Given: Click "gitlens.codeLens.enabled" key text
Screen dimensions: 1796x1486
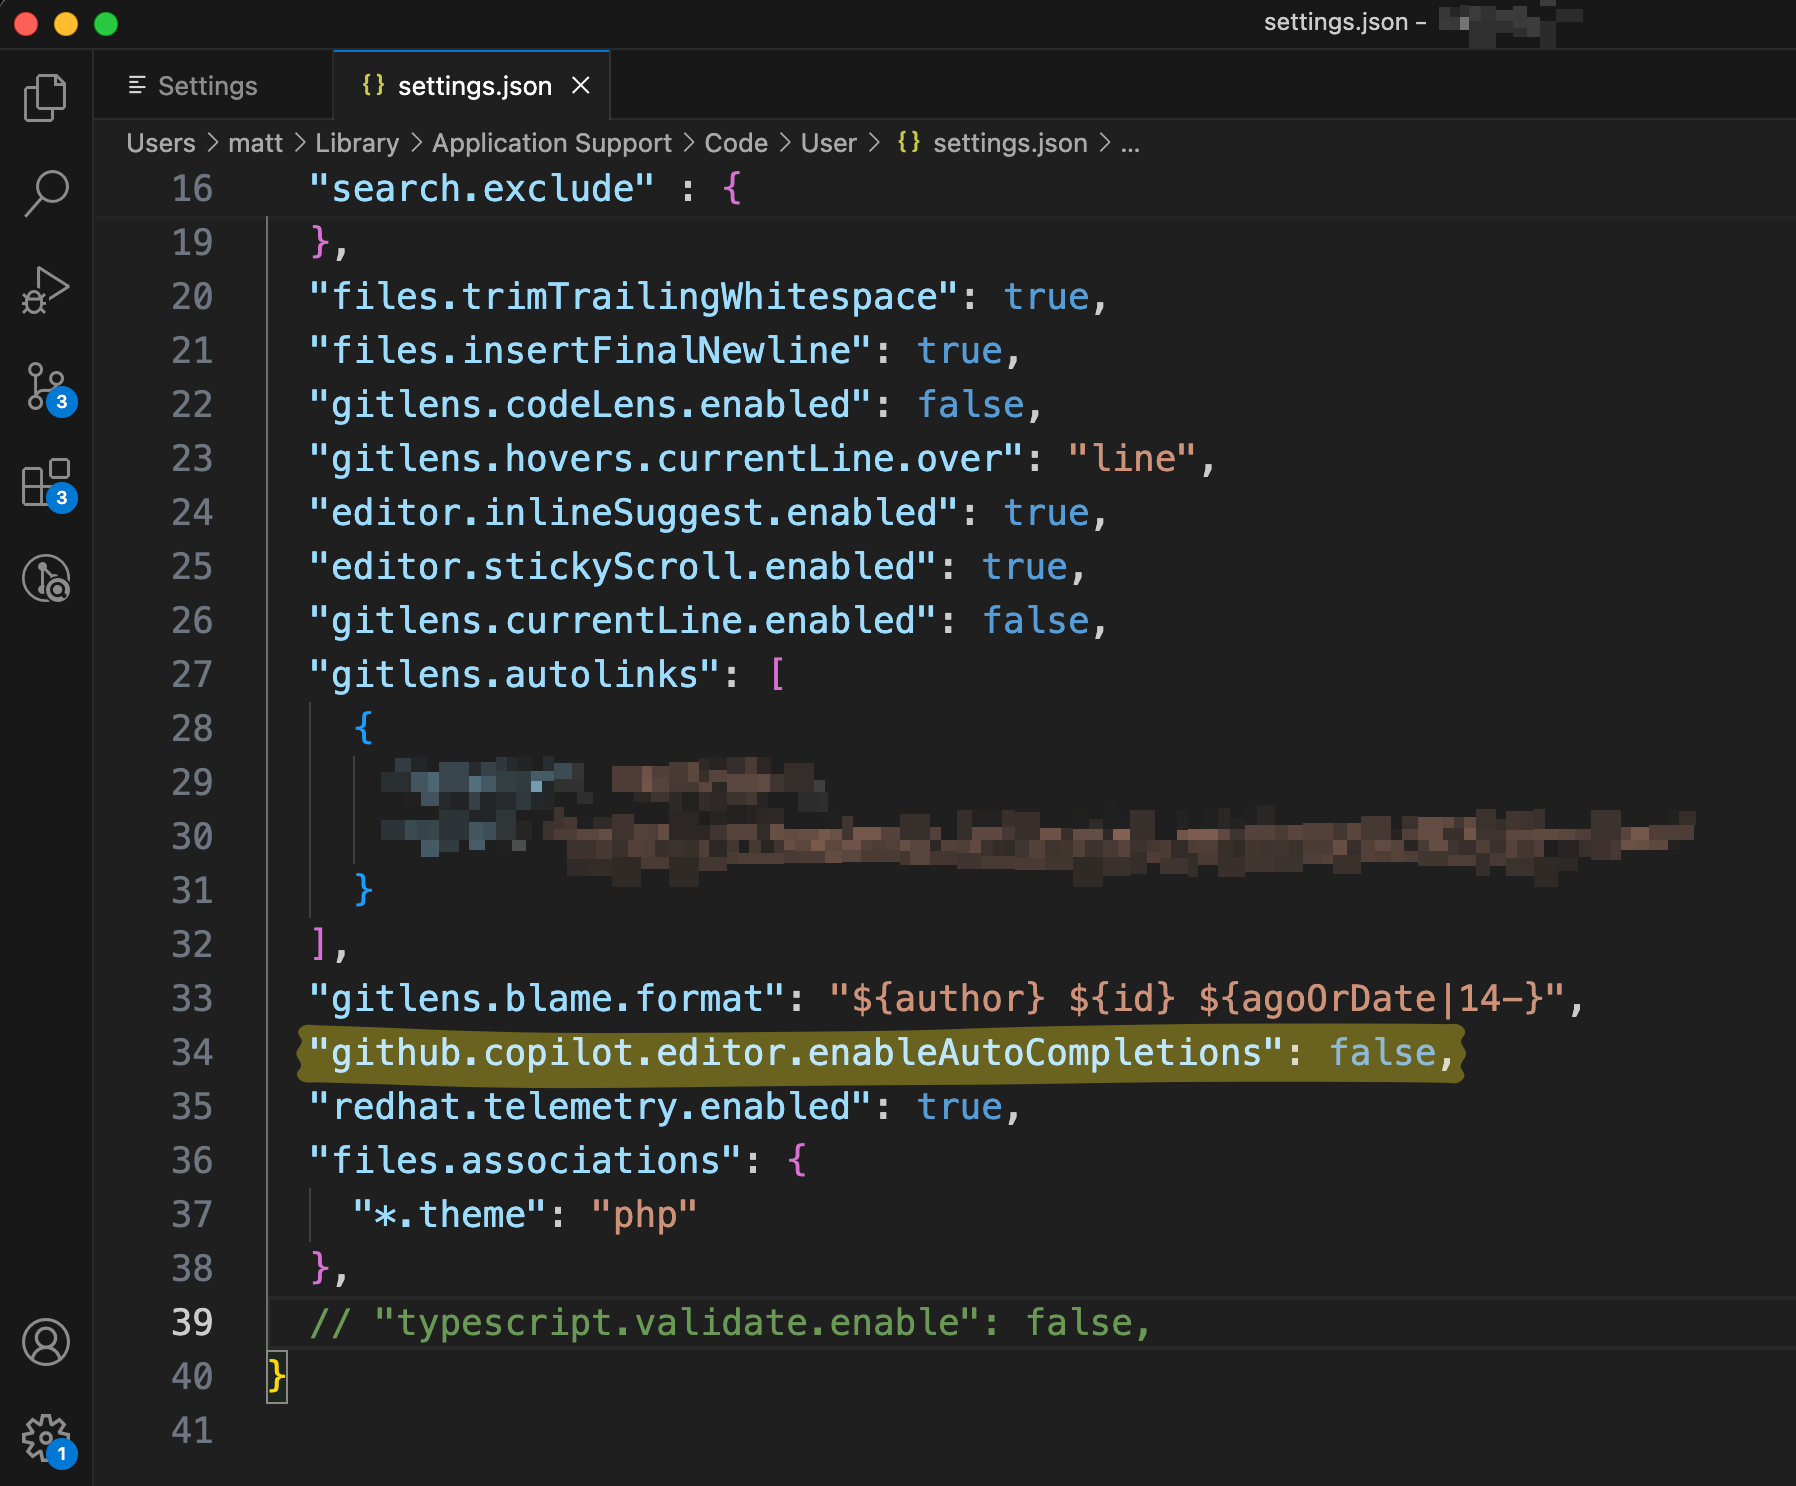Looking at the screenshot, I should point(591,405).
